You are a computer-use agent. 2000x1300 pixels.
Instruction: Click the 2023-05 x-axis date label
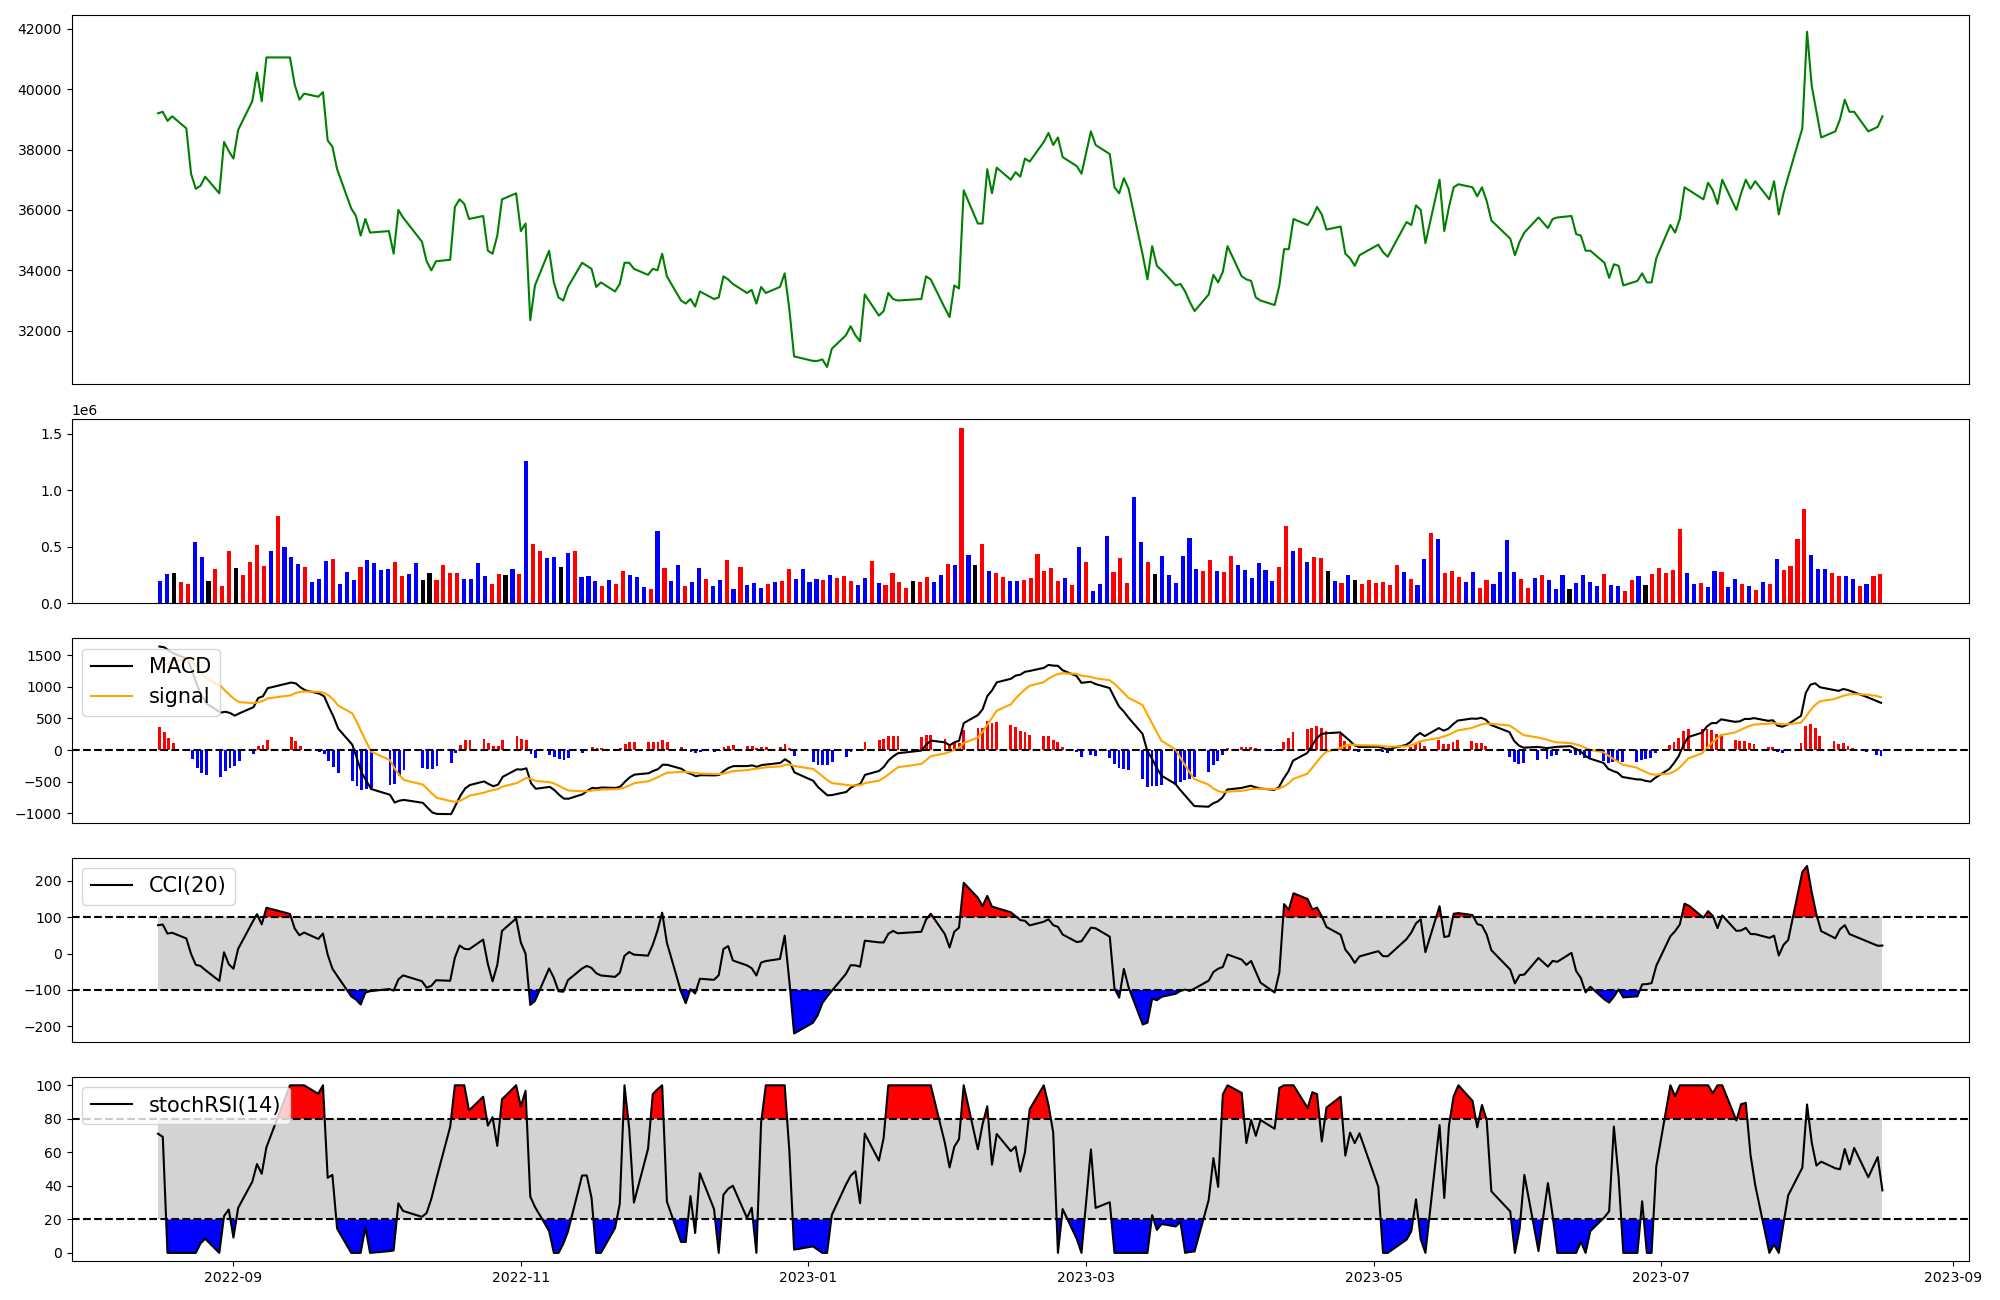pyautogui.click(x=1374, y=1277)
